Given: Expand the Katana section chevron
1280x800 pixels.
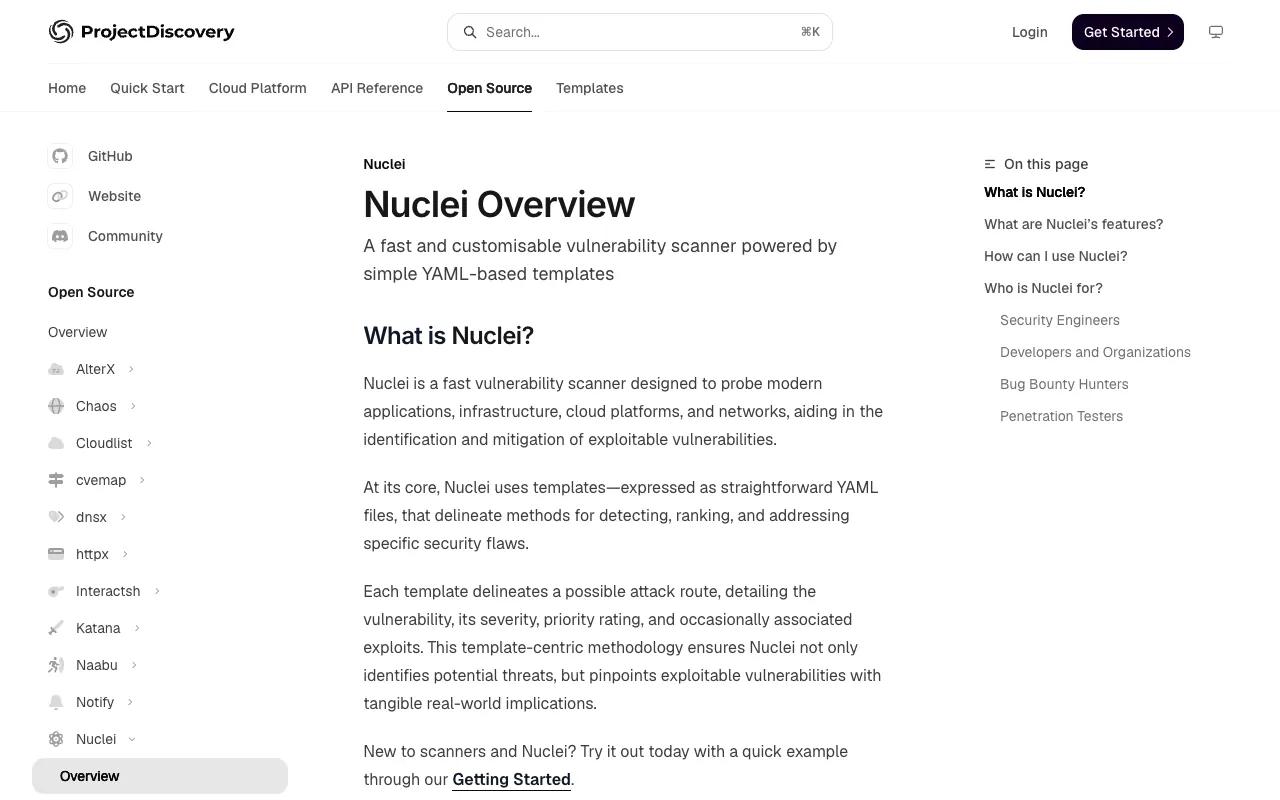Looking at the screenshot, I should point(137,628).
